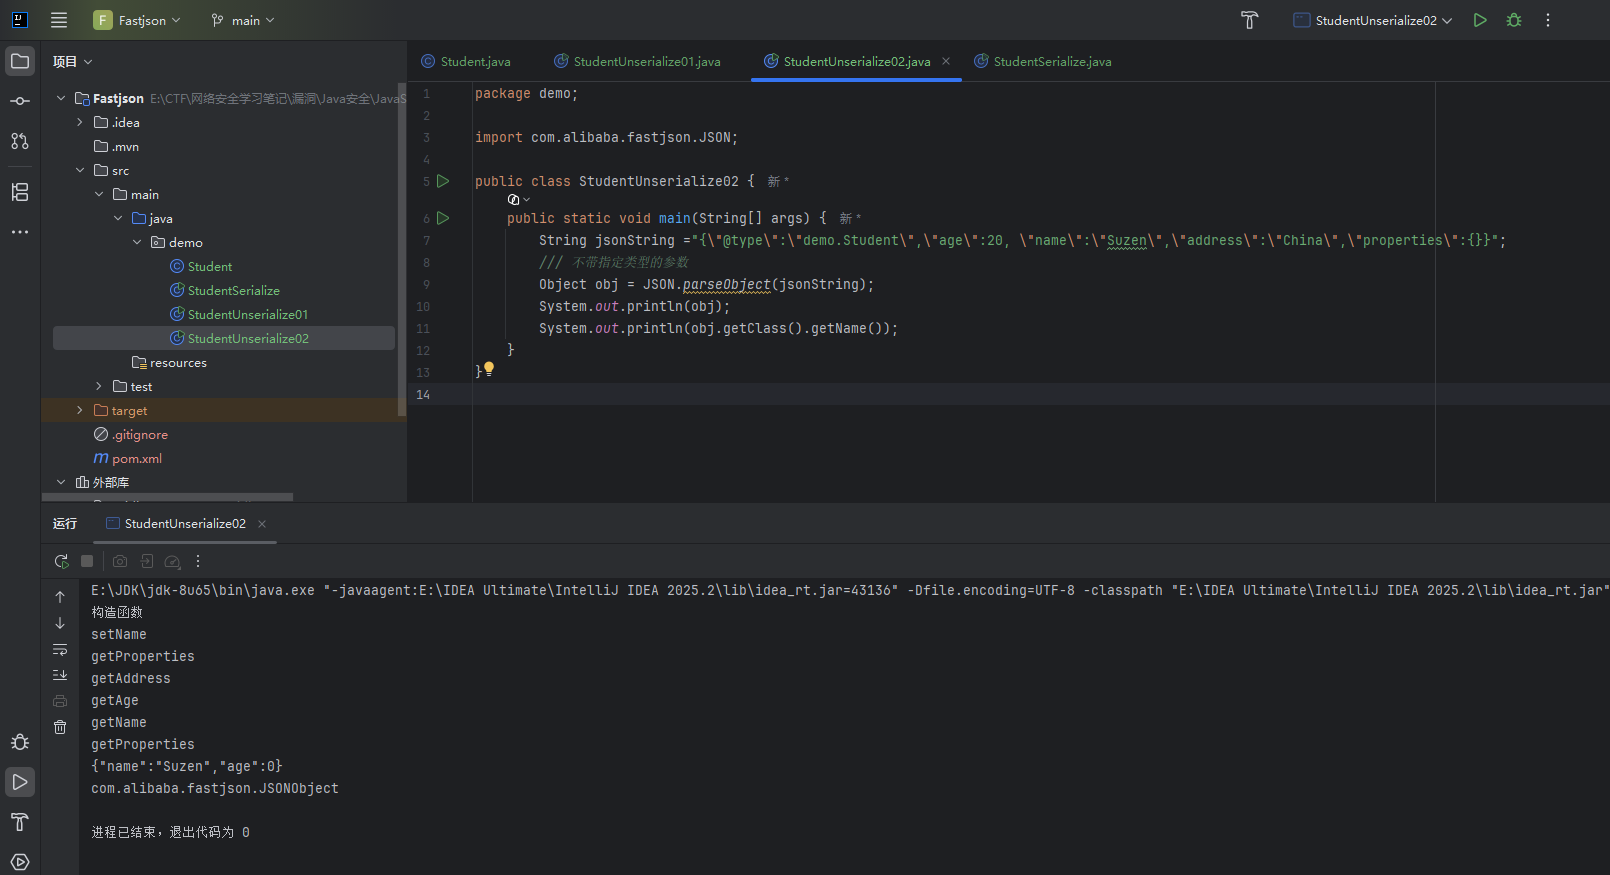Click the Build Project hammer icon
This screenshot has height=875, width=1610.
pyautogui.click(x=1249, y=20)
